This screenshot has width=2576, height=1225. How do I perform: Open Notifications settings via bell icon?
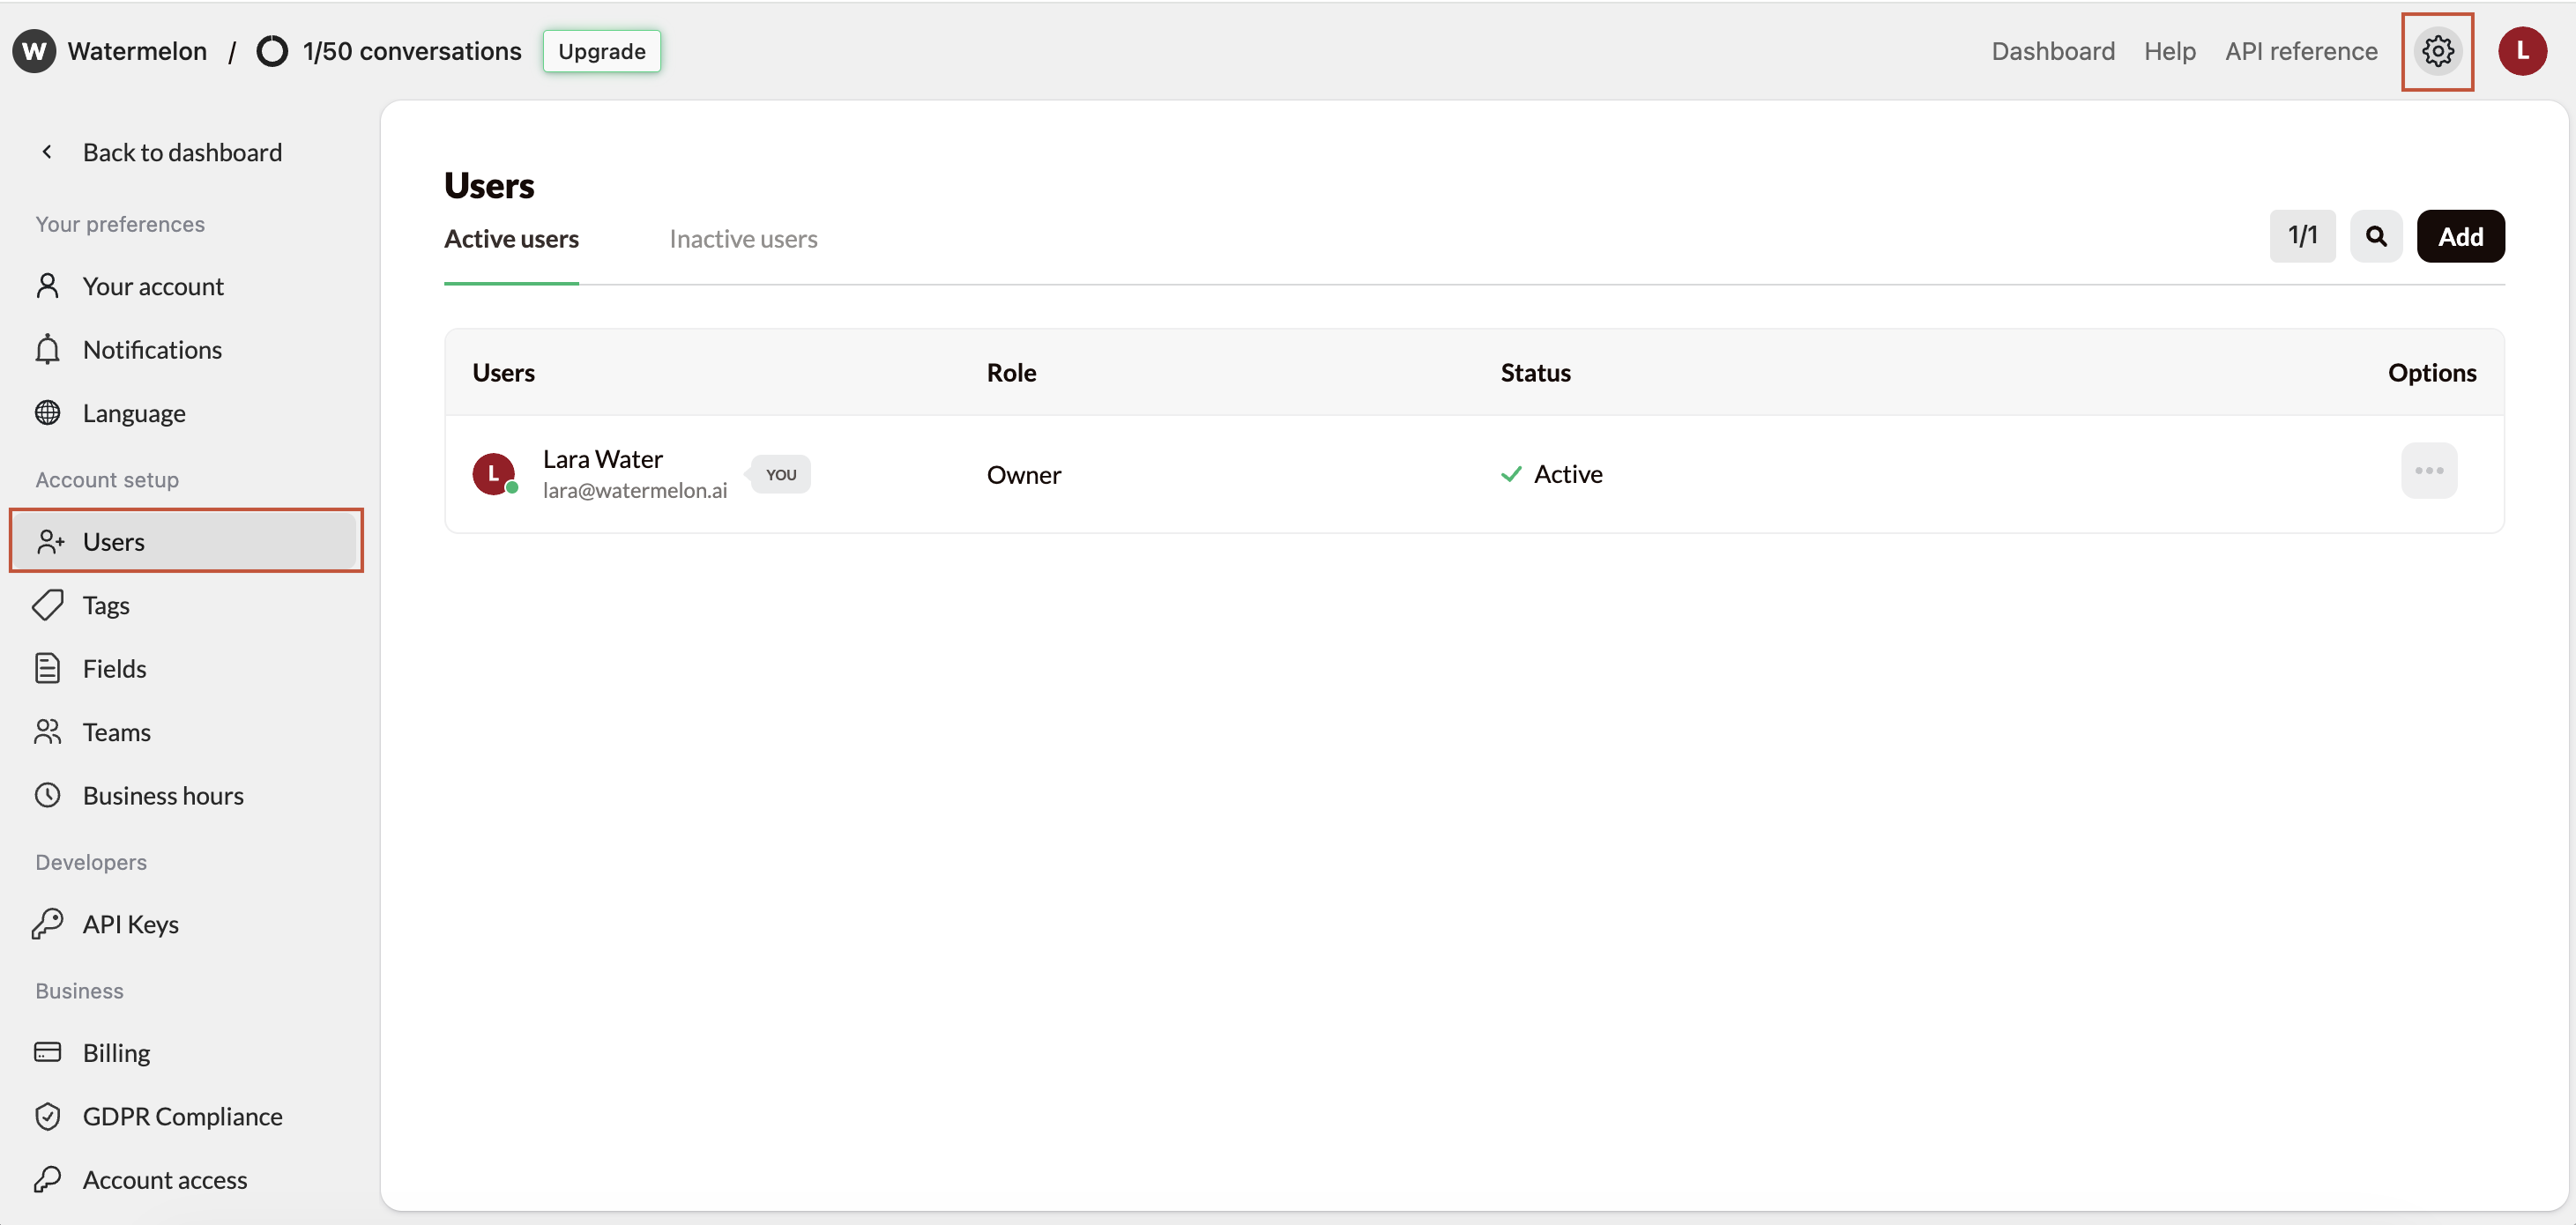(49, 349)
